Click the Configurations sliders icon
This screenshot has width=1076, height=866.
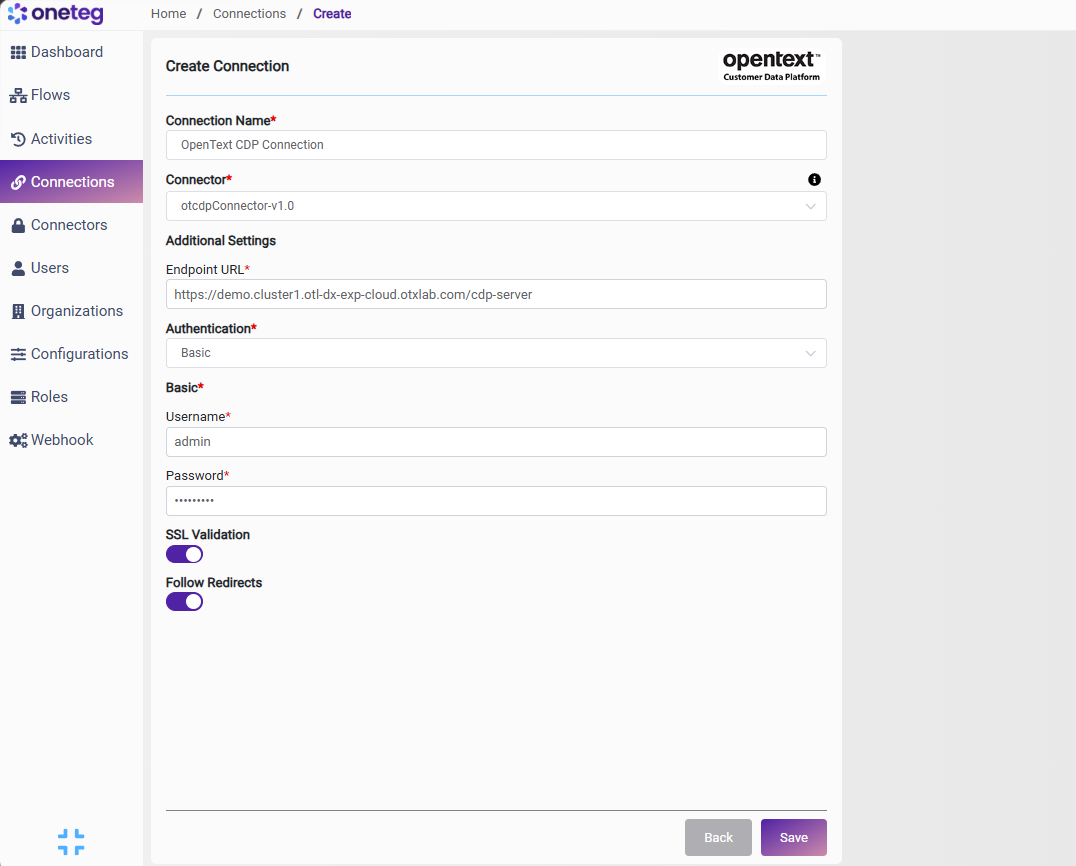pyautogui.click(x=19, y=354)
